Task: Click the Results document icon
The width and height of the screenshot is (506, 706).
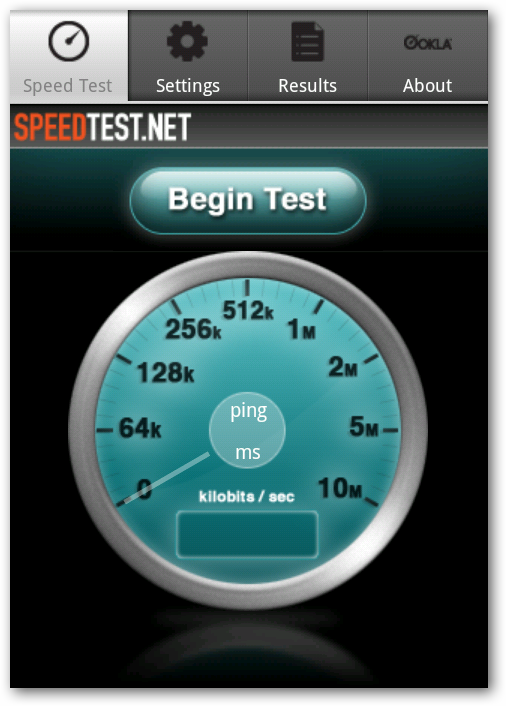Action: click(307, 42)
